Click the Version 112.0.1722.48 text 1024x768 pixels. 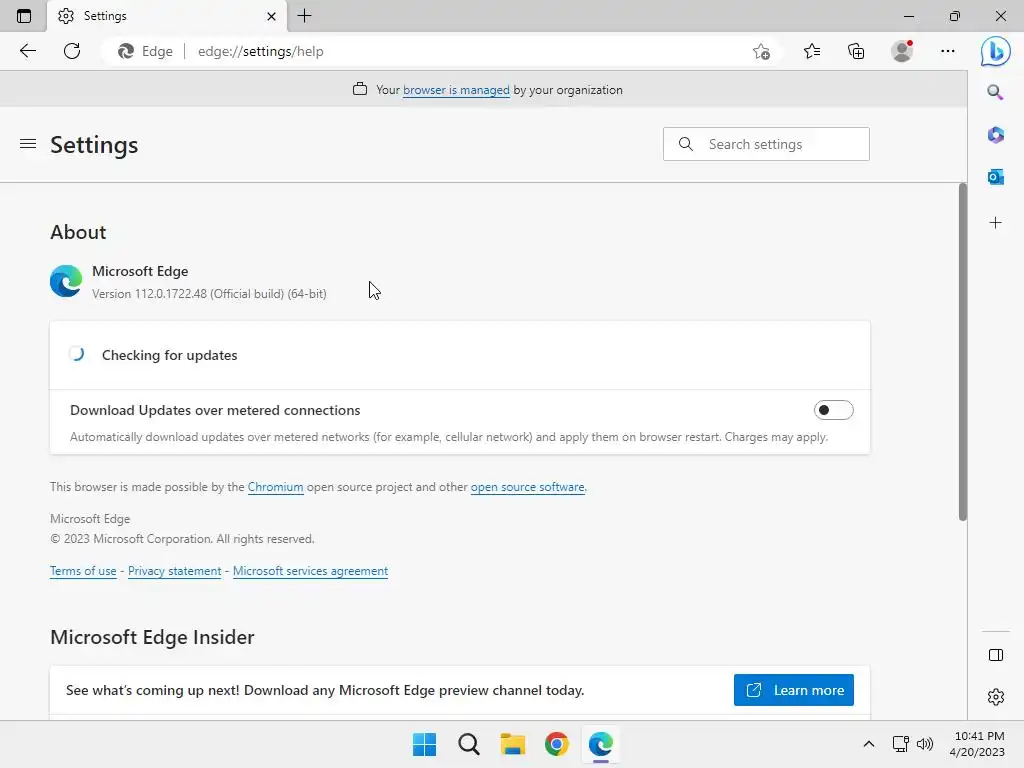209,294
